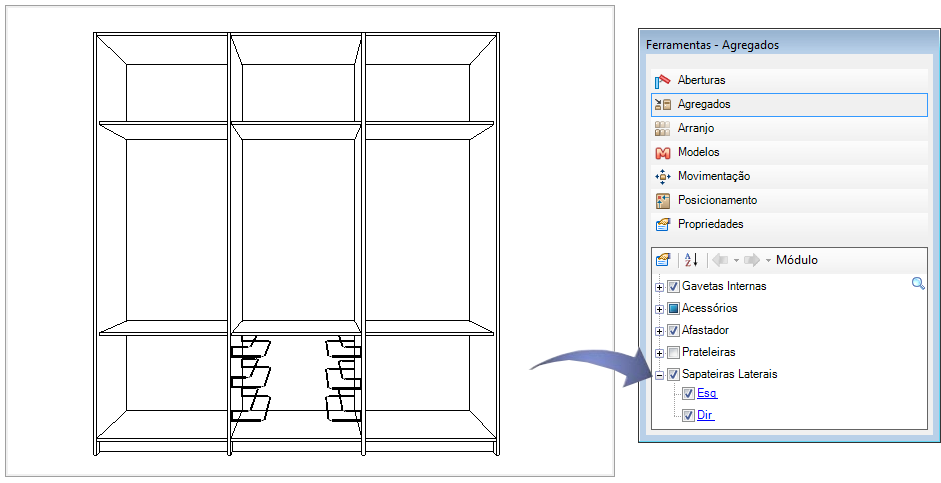Select the Movimentação tool entry
The height and width of the screenshot is (483, 941).
click(789, 176)
